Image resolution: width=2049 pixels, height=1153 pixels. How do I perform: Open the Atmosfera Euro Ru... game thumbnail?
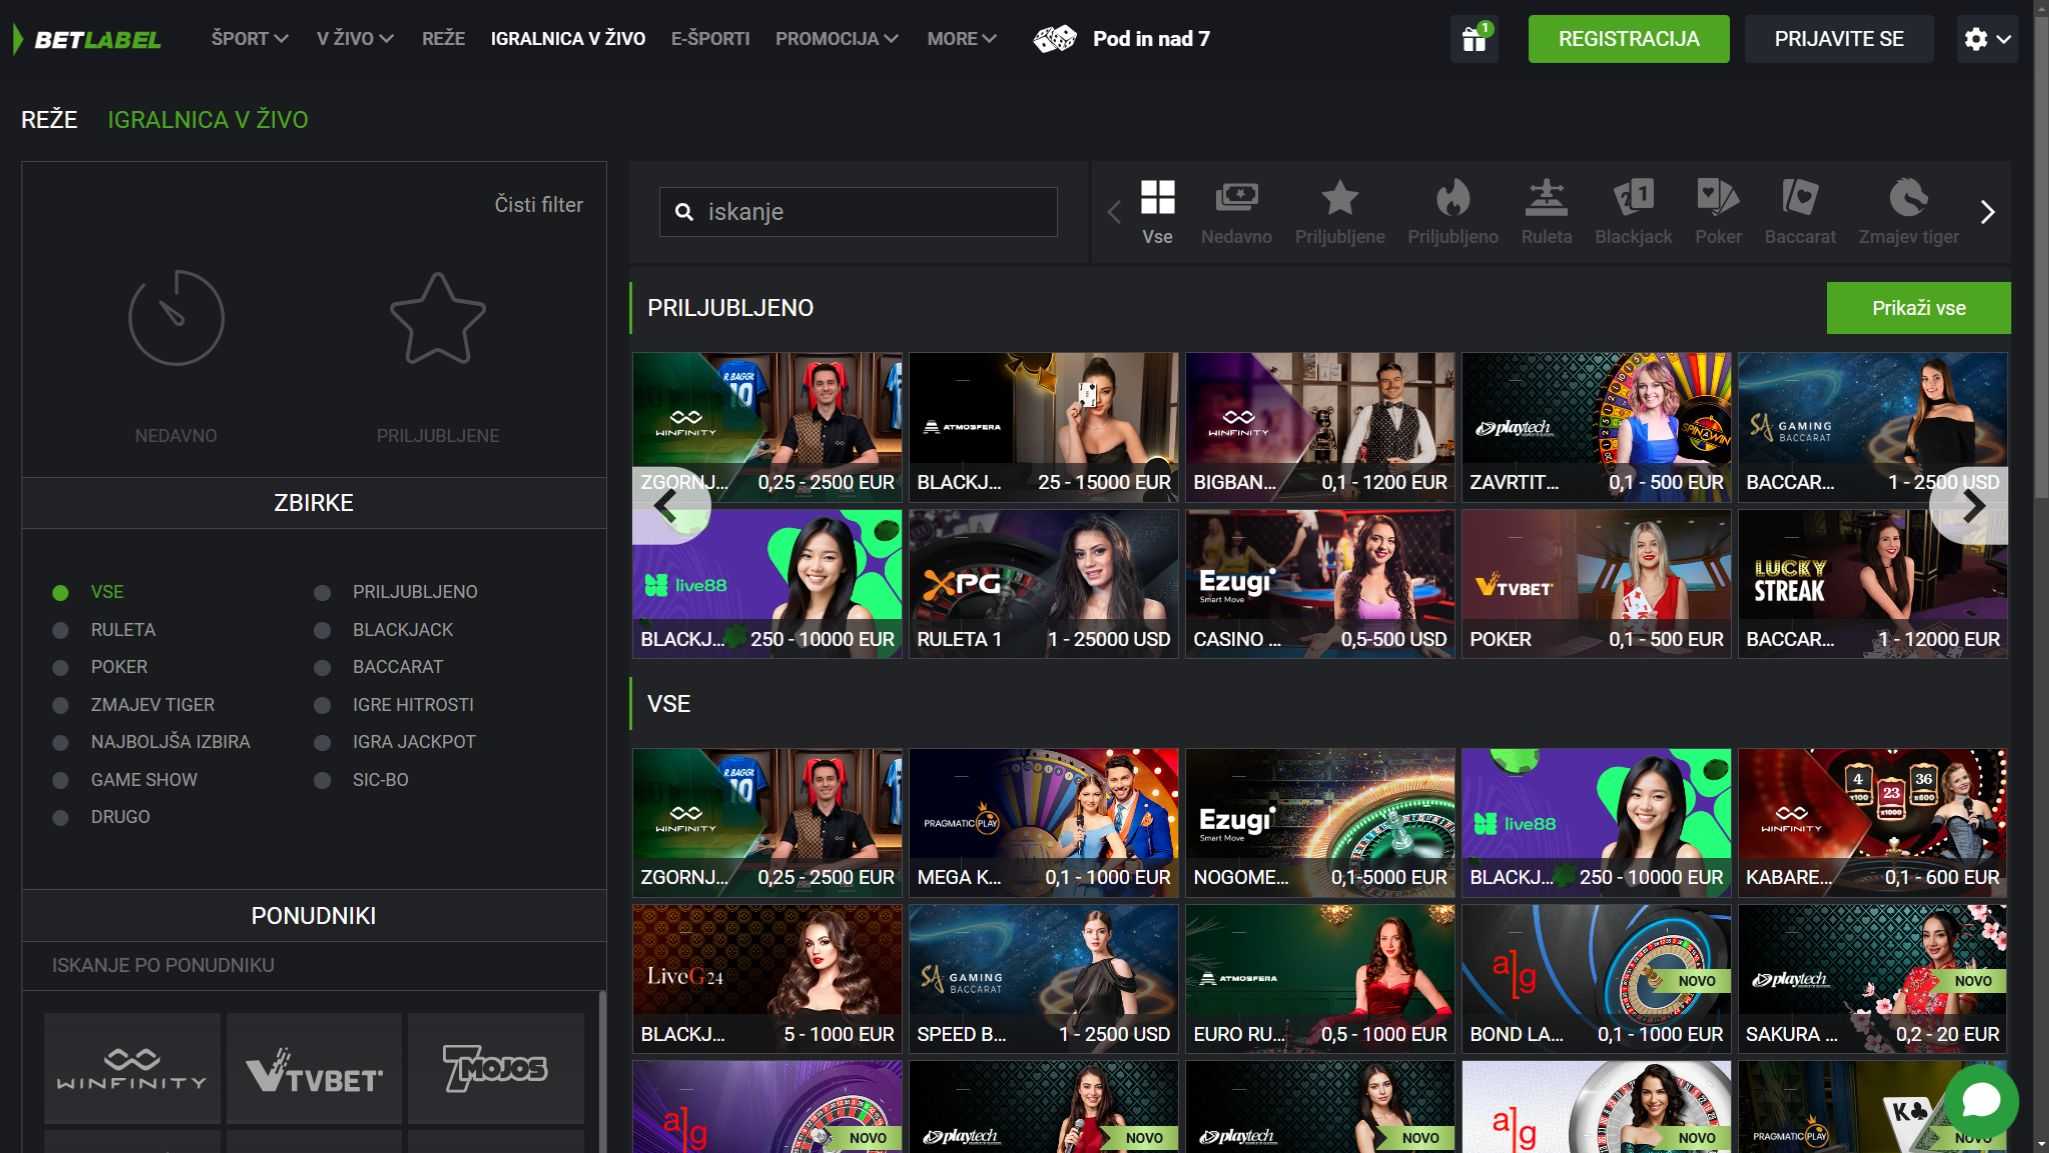(1320, 979)
